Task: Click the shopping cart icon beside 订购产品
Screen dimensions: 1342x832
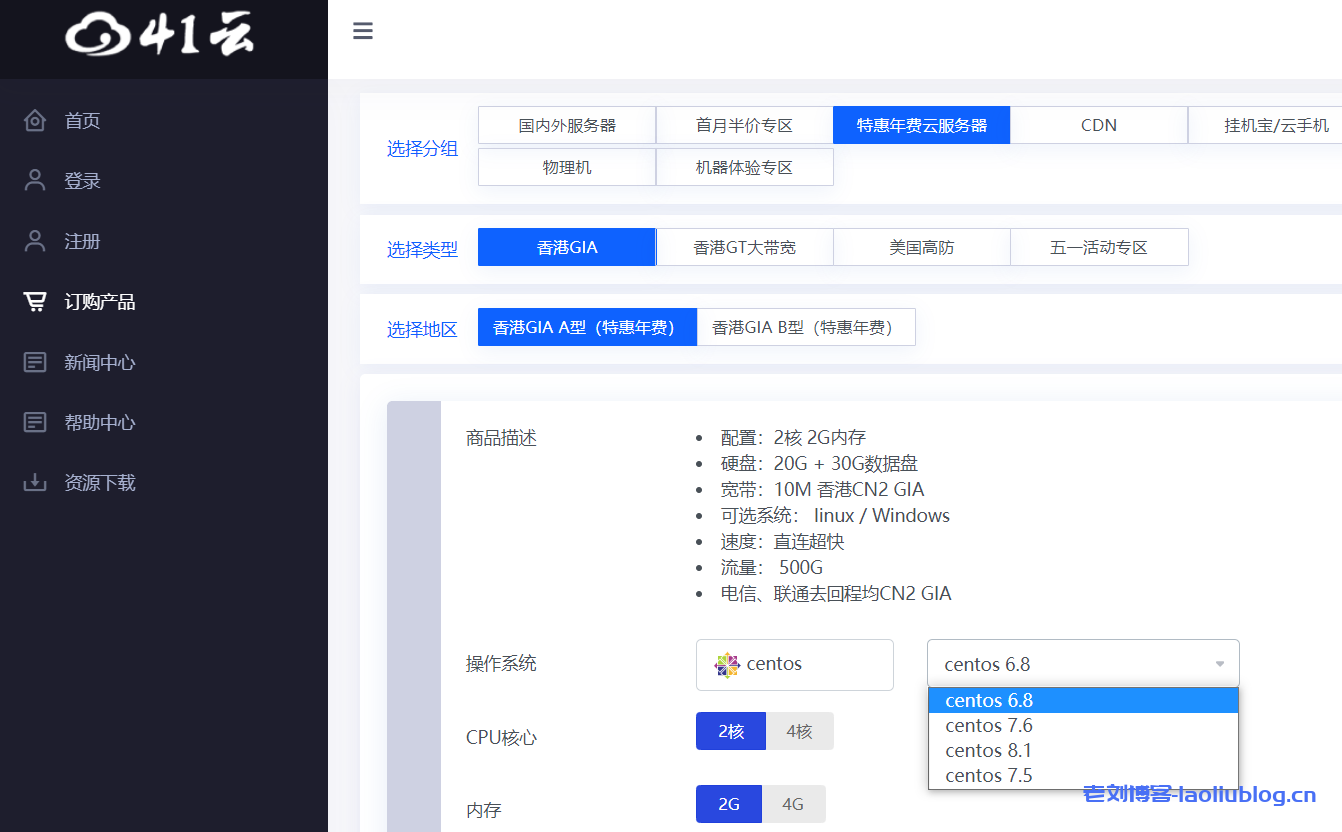Action: (35, 302)
